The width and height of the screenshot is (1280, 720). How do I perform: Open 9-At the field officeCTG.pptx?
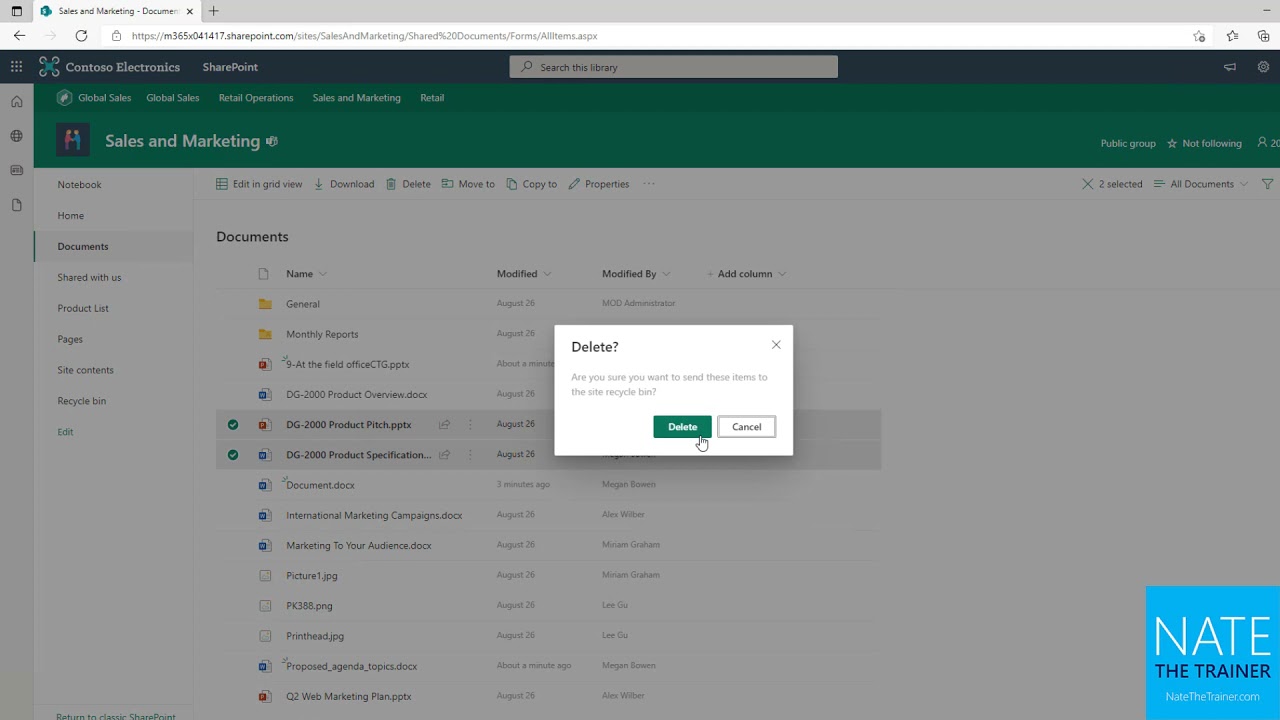click(x=348, y=365)
